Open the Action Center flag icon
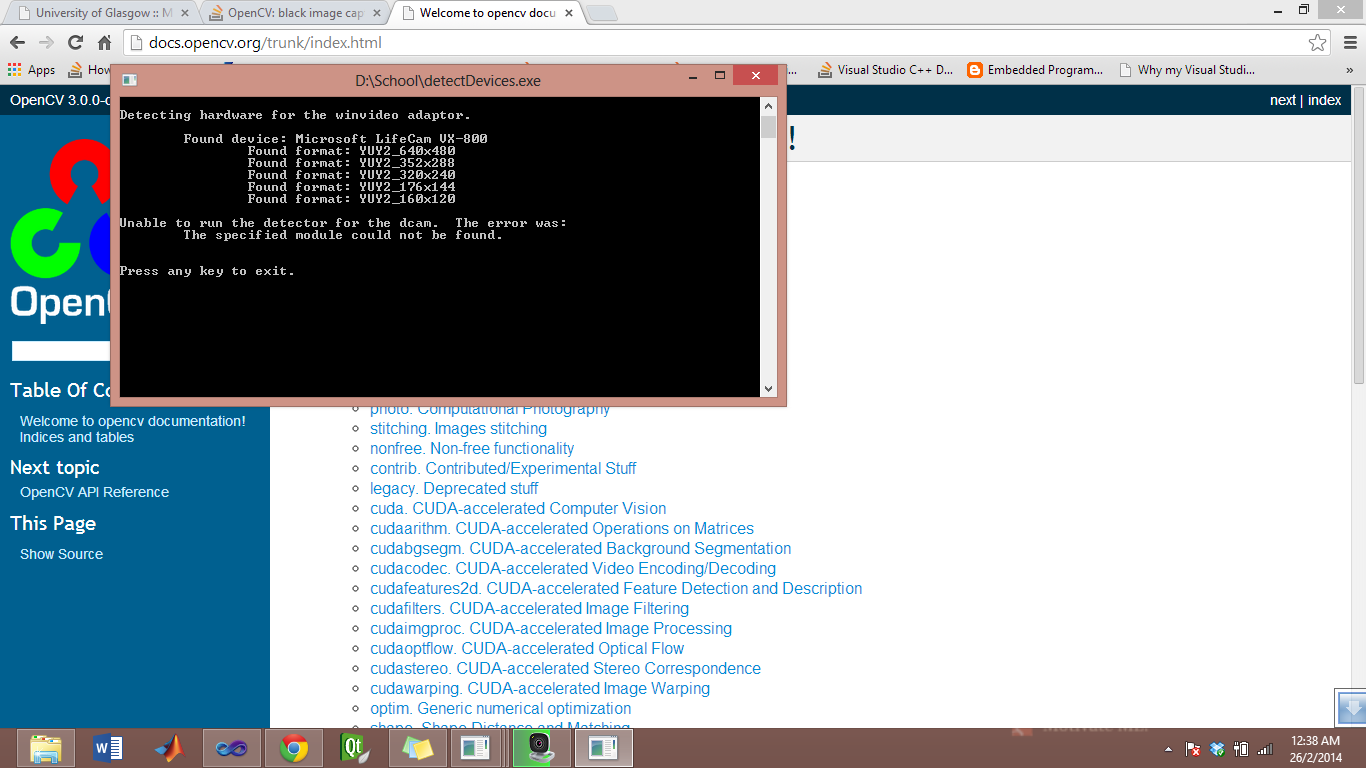Screen dimensions: 1366x768 1192,749
